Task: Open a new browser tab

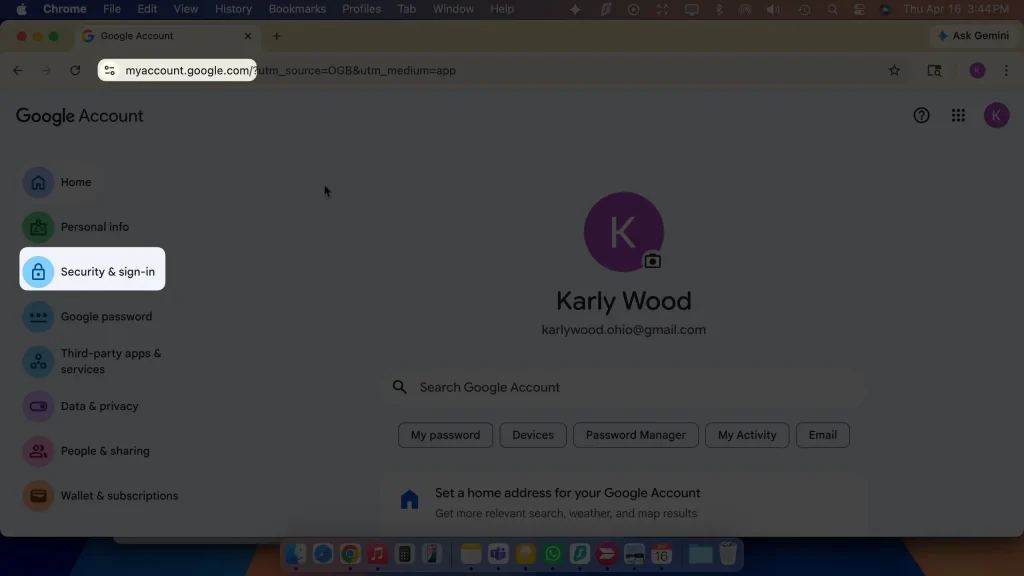Action: click(x=276, y=36)
